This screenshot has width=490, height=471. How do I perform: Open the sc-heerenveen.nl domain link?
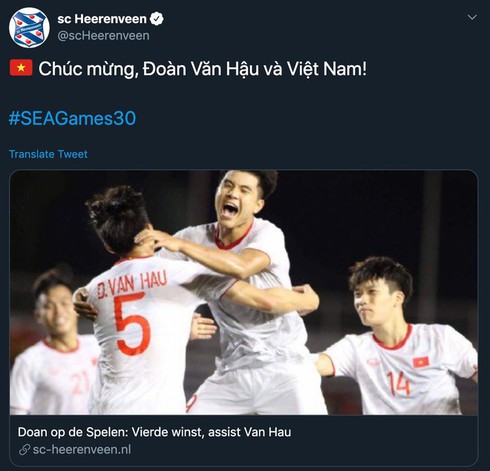coord(82,450)
